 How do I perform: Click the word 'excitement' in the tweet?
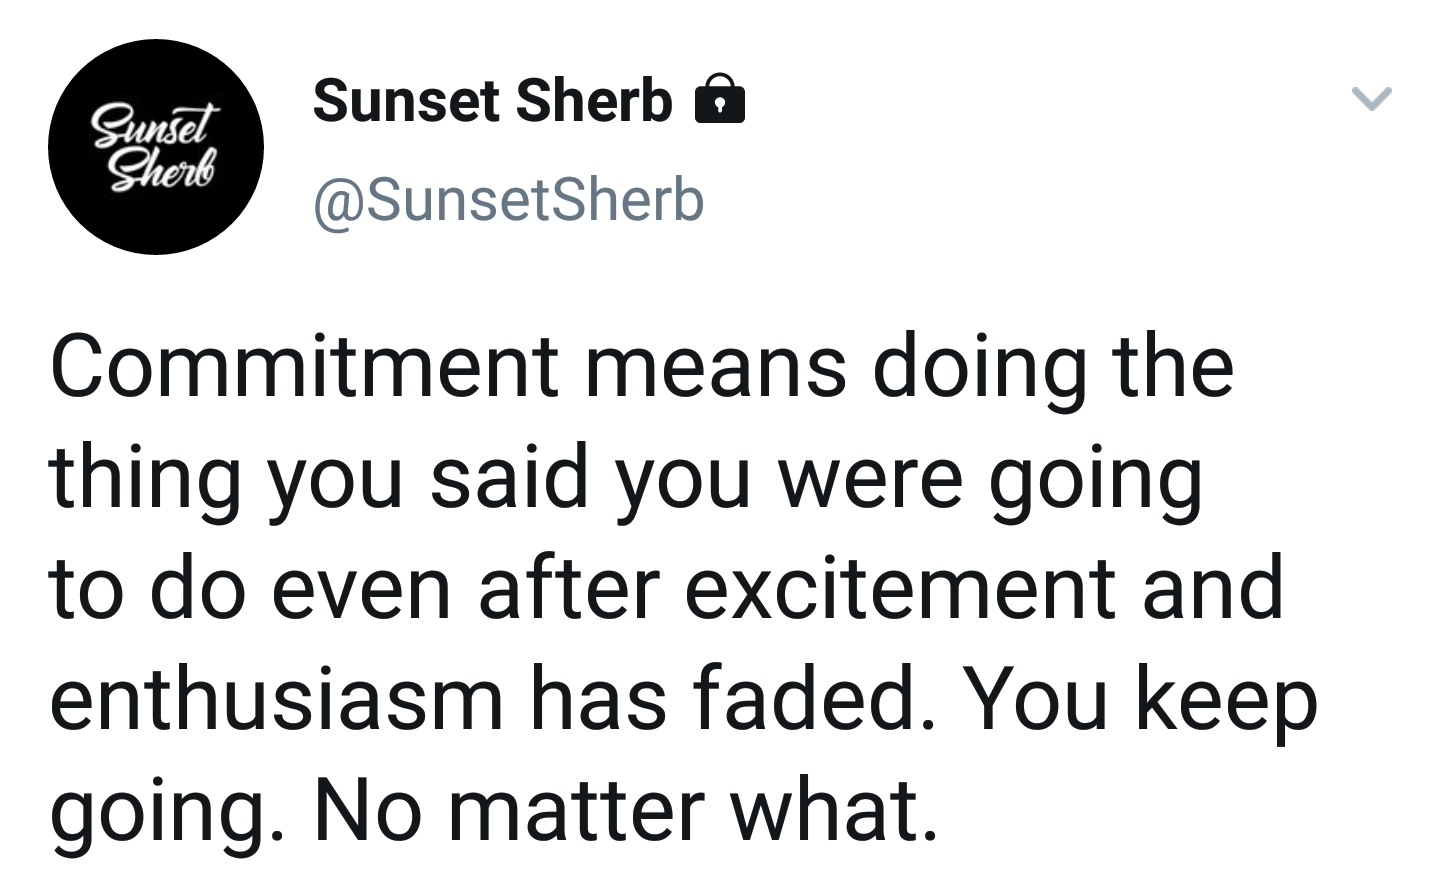(901, 590)
